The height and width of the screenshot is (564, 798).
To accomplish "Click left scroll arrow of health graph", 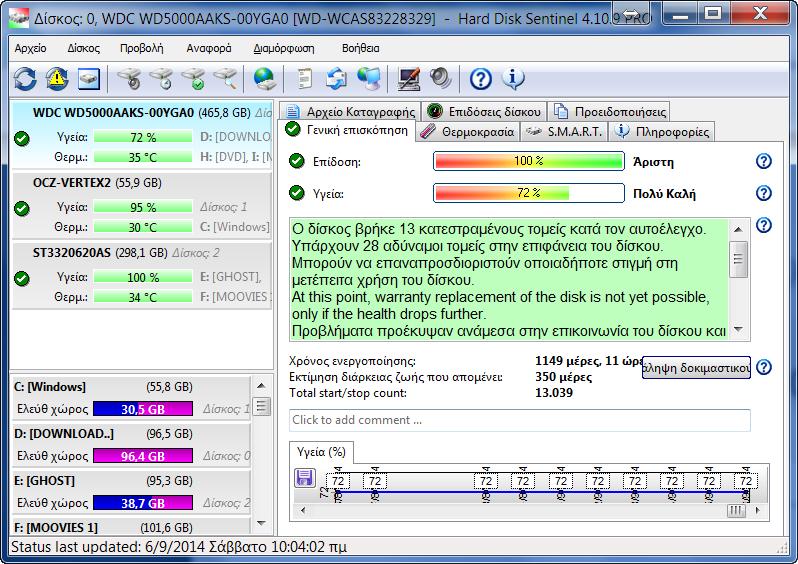I will pos(303,510).
